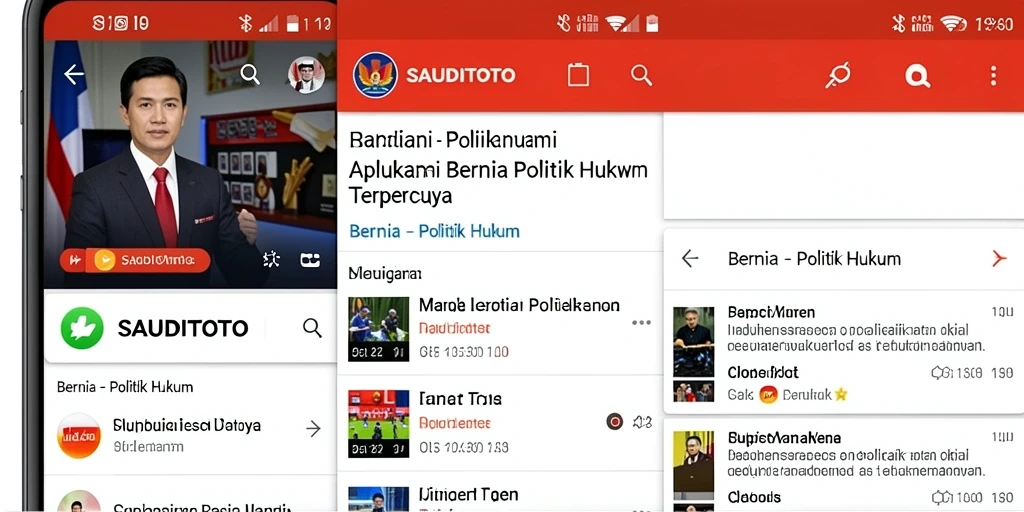Click the bold white search icon in the right header
The image size is (1024, 512).
[917, 76]
